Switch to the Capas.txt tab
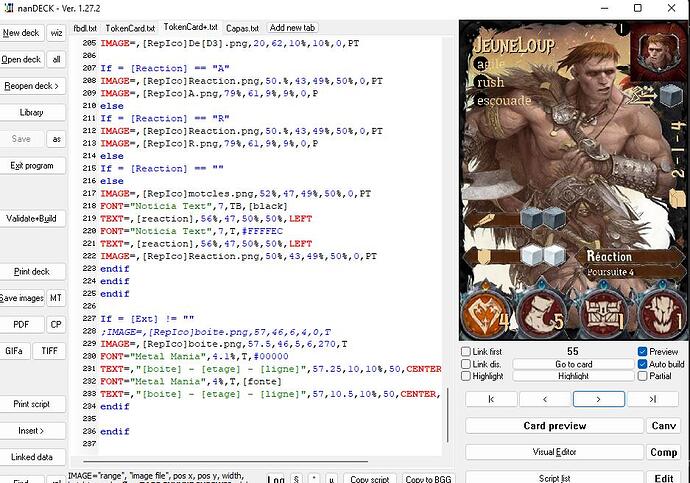Image resolution: width=690 pixels, height=483 pixels. click(x=242, y=28)
